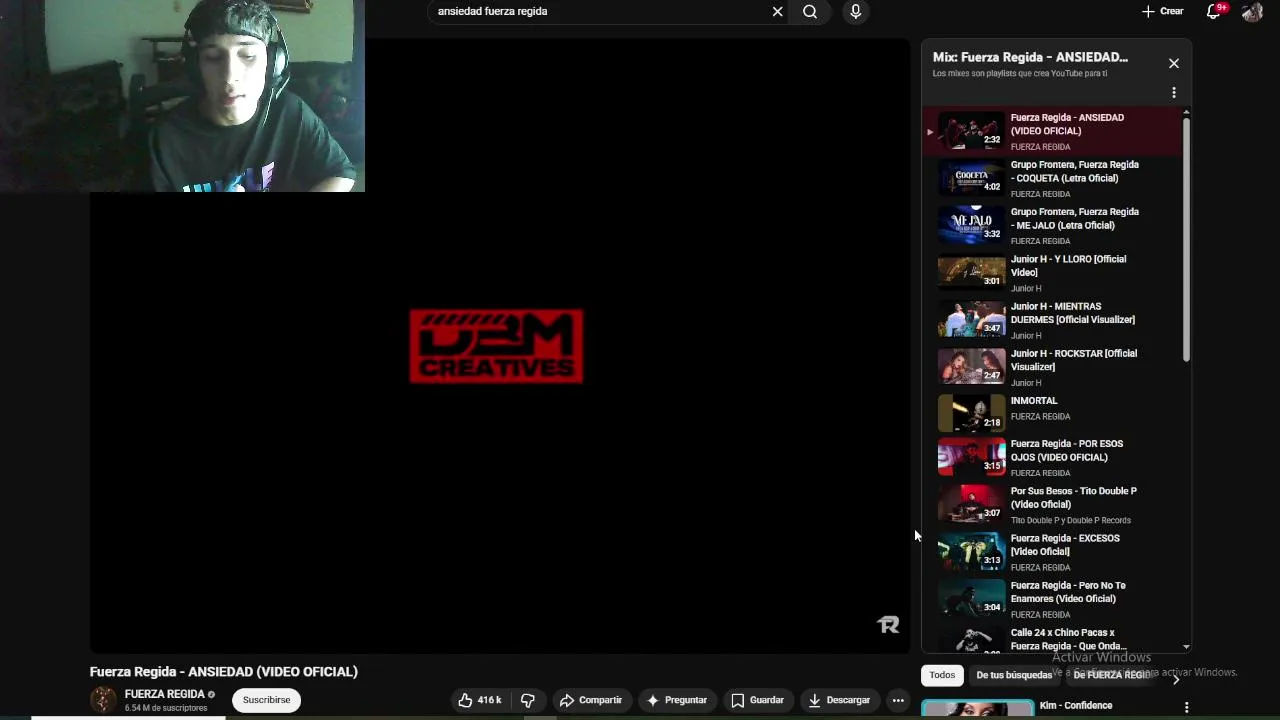Like the video with thumbs-up icon
Image resolution: width=1280 pixels, height=720 pixels.
point(479,700)
